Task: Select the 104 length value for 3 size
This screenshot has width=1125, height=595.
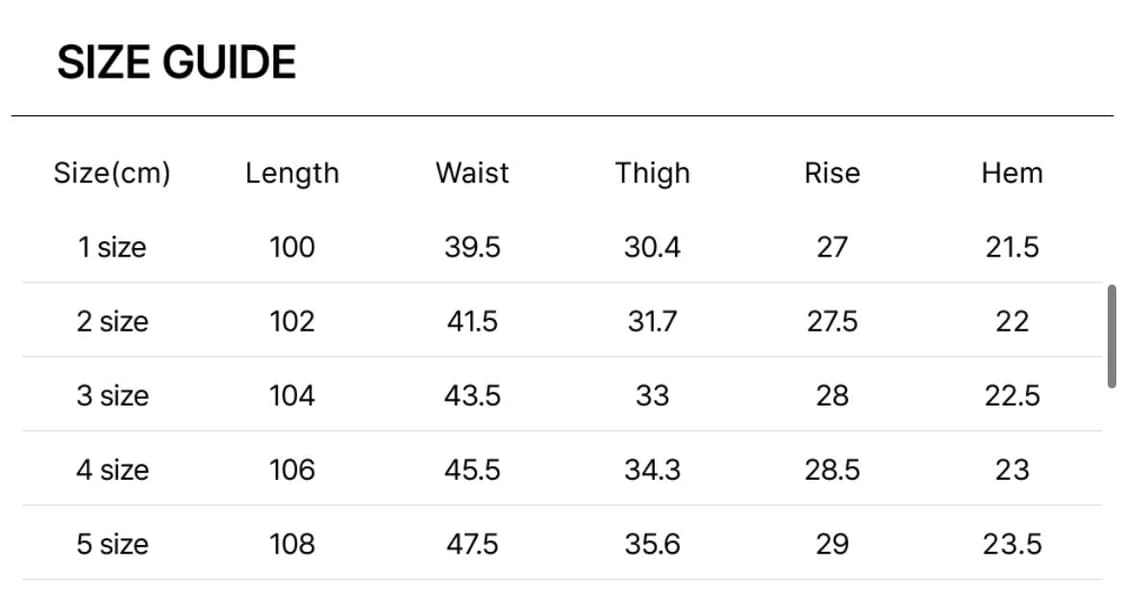Action: [x=292, y=396]
